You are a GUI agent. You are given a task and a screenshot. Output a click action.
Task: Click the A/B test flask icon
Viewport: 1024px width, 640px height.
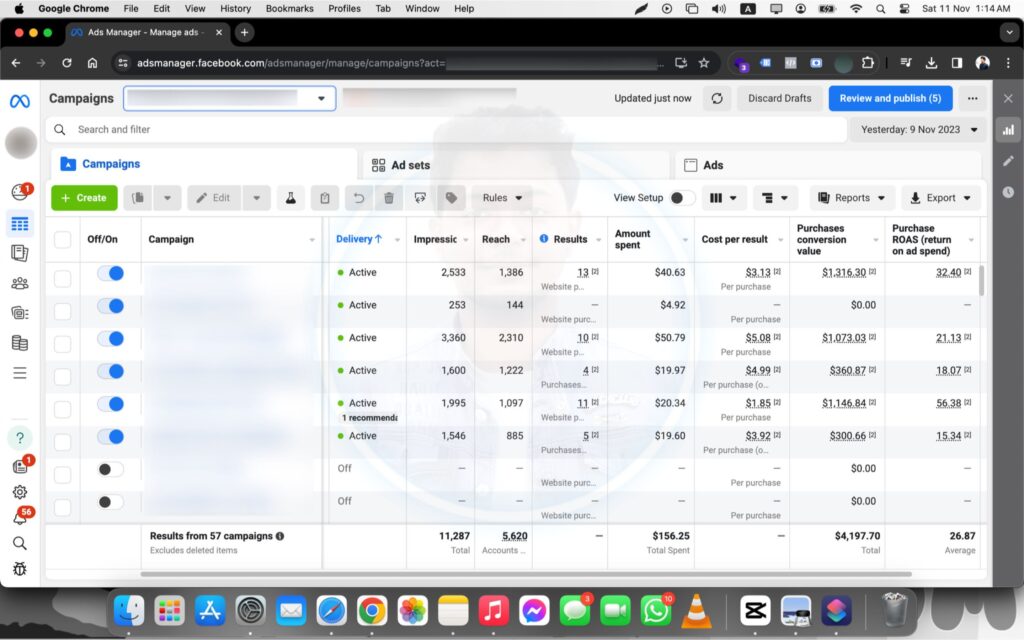[x=291, y=198]
